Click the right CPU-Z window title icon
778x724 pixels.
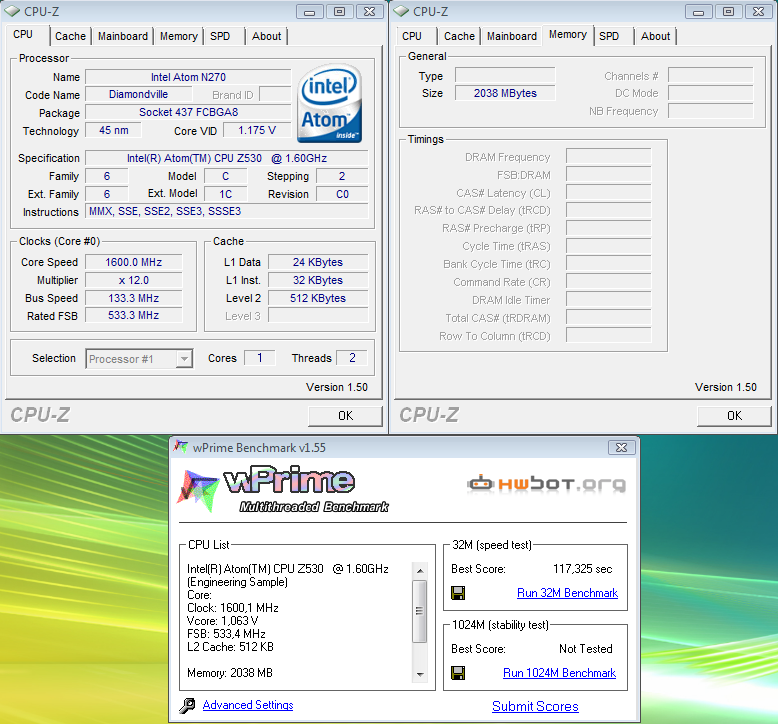[401, 11]
